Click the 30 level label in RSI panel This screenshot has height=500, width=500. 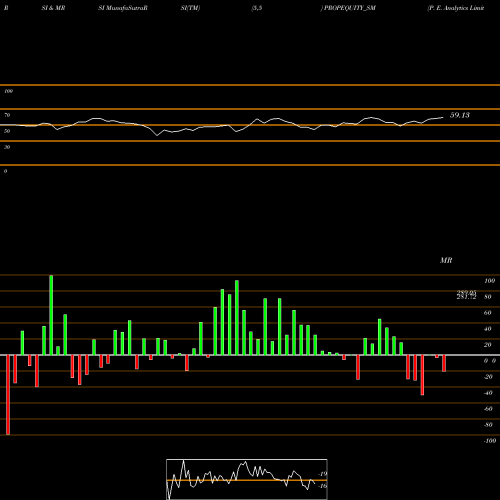coord(7,147)
